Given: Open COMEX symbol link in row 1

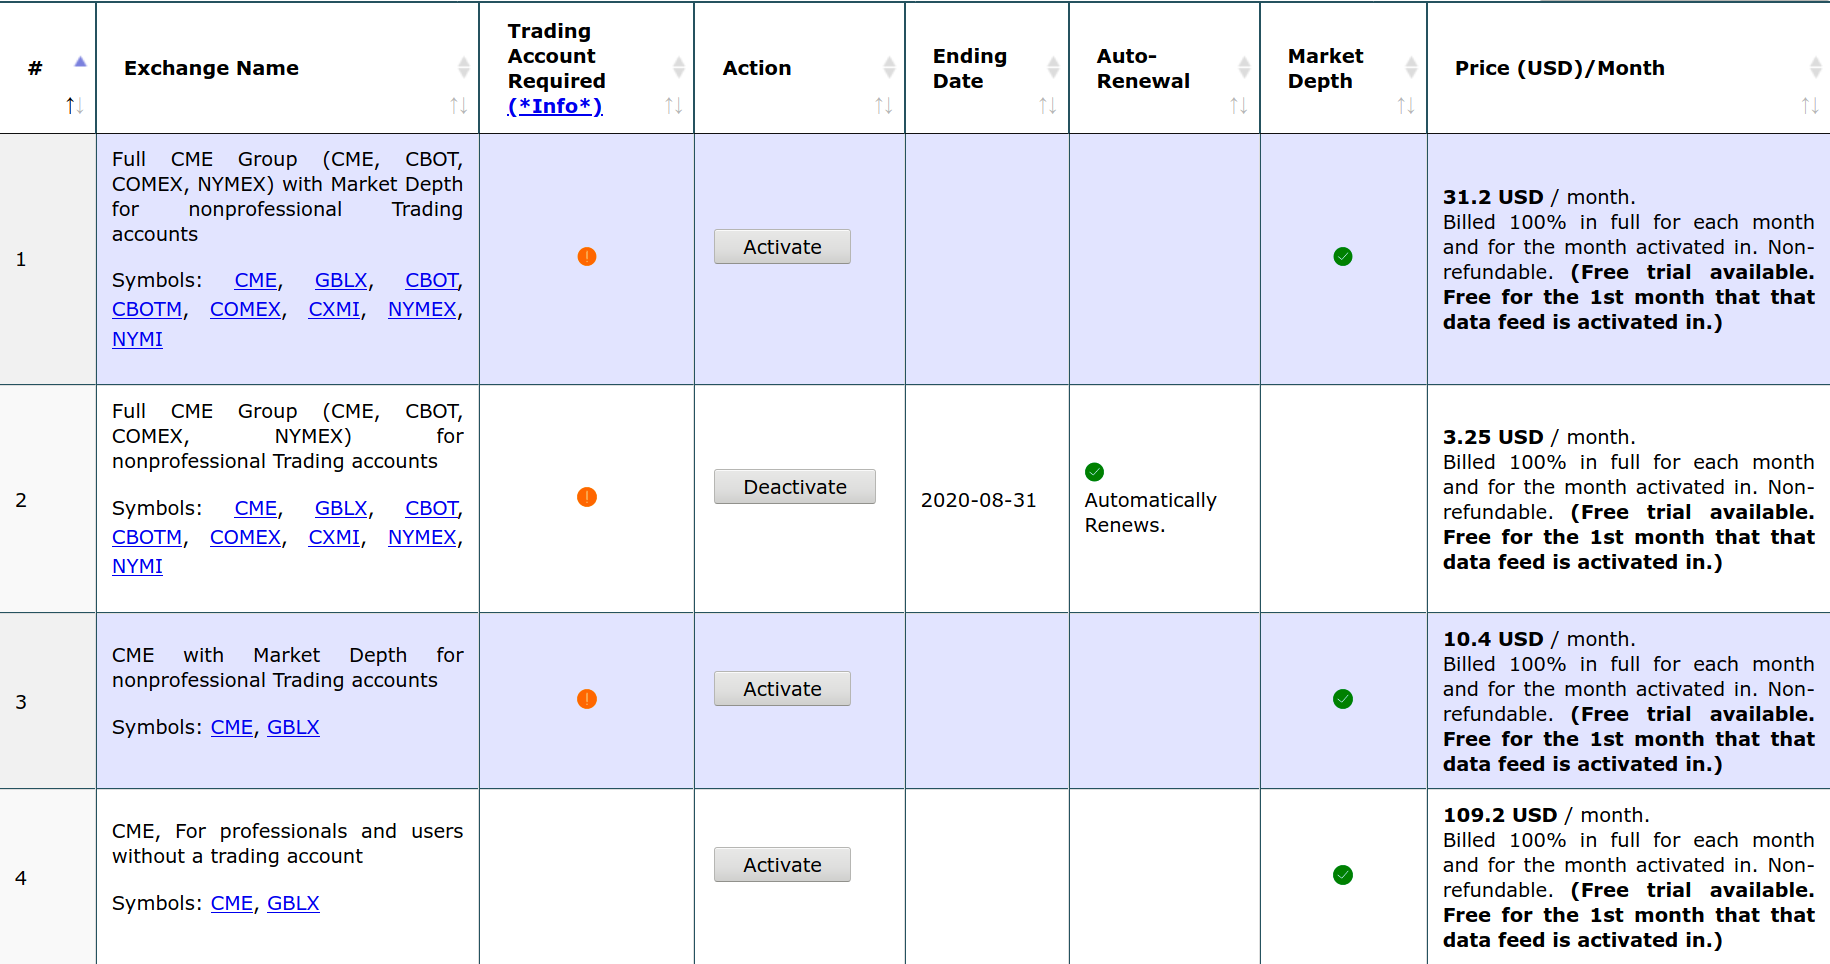Looking at the screenshot, I should click(x=246, y=310).
